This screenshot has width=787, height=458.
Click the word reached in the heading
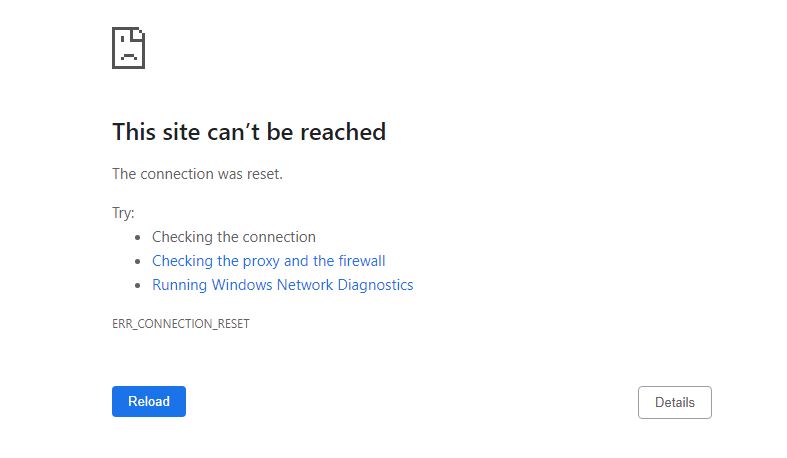(343, 132)
